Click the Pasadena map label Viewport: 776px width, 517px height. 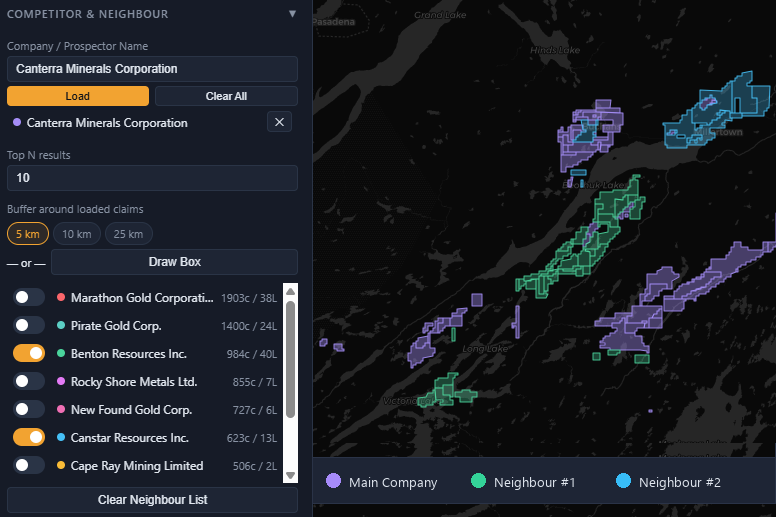coord(334,22)
